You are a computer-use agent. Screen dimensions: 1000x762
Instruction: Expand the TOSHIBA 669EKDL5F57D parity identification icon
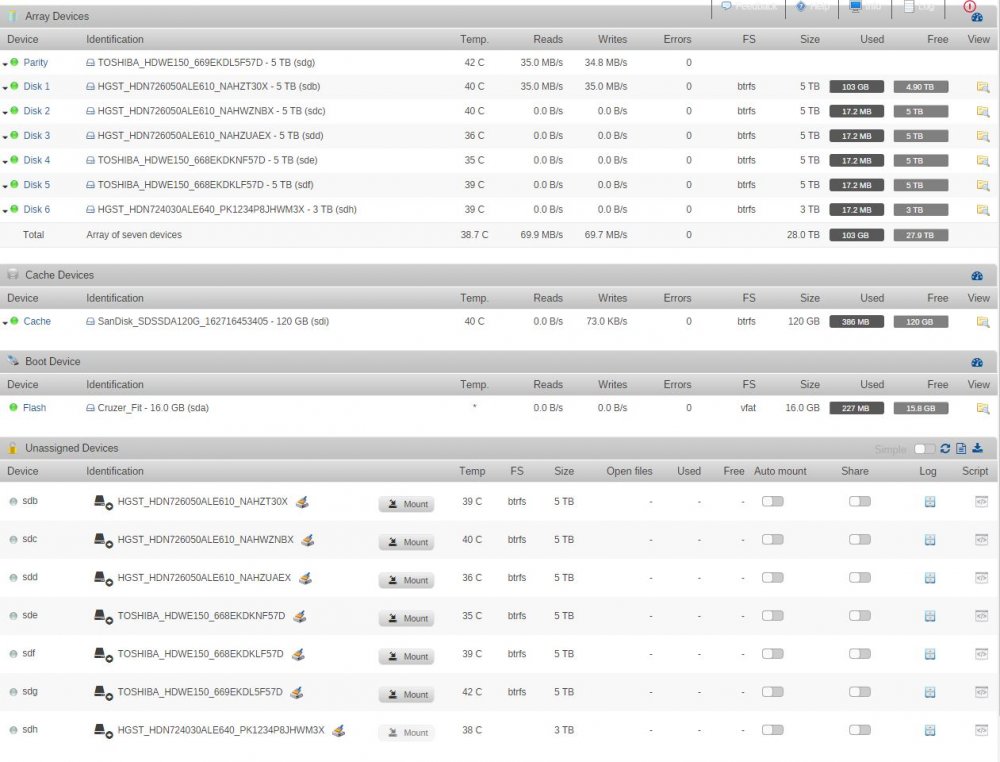pyautogui.click(x=91, y=62)
